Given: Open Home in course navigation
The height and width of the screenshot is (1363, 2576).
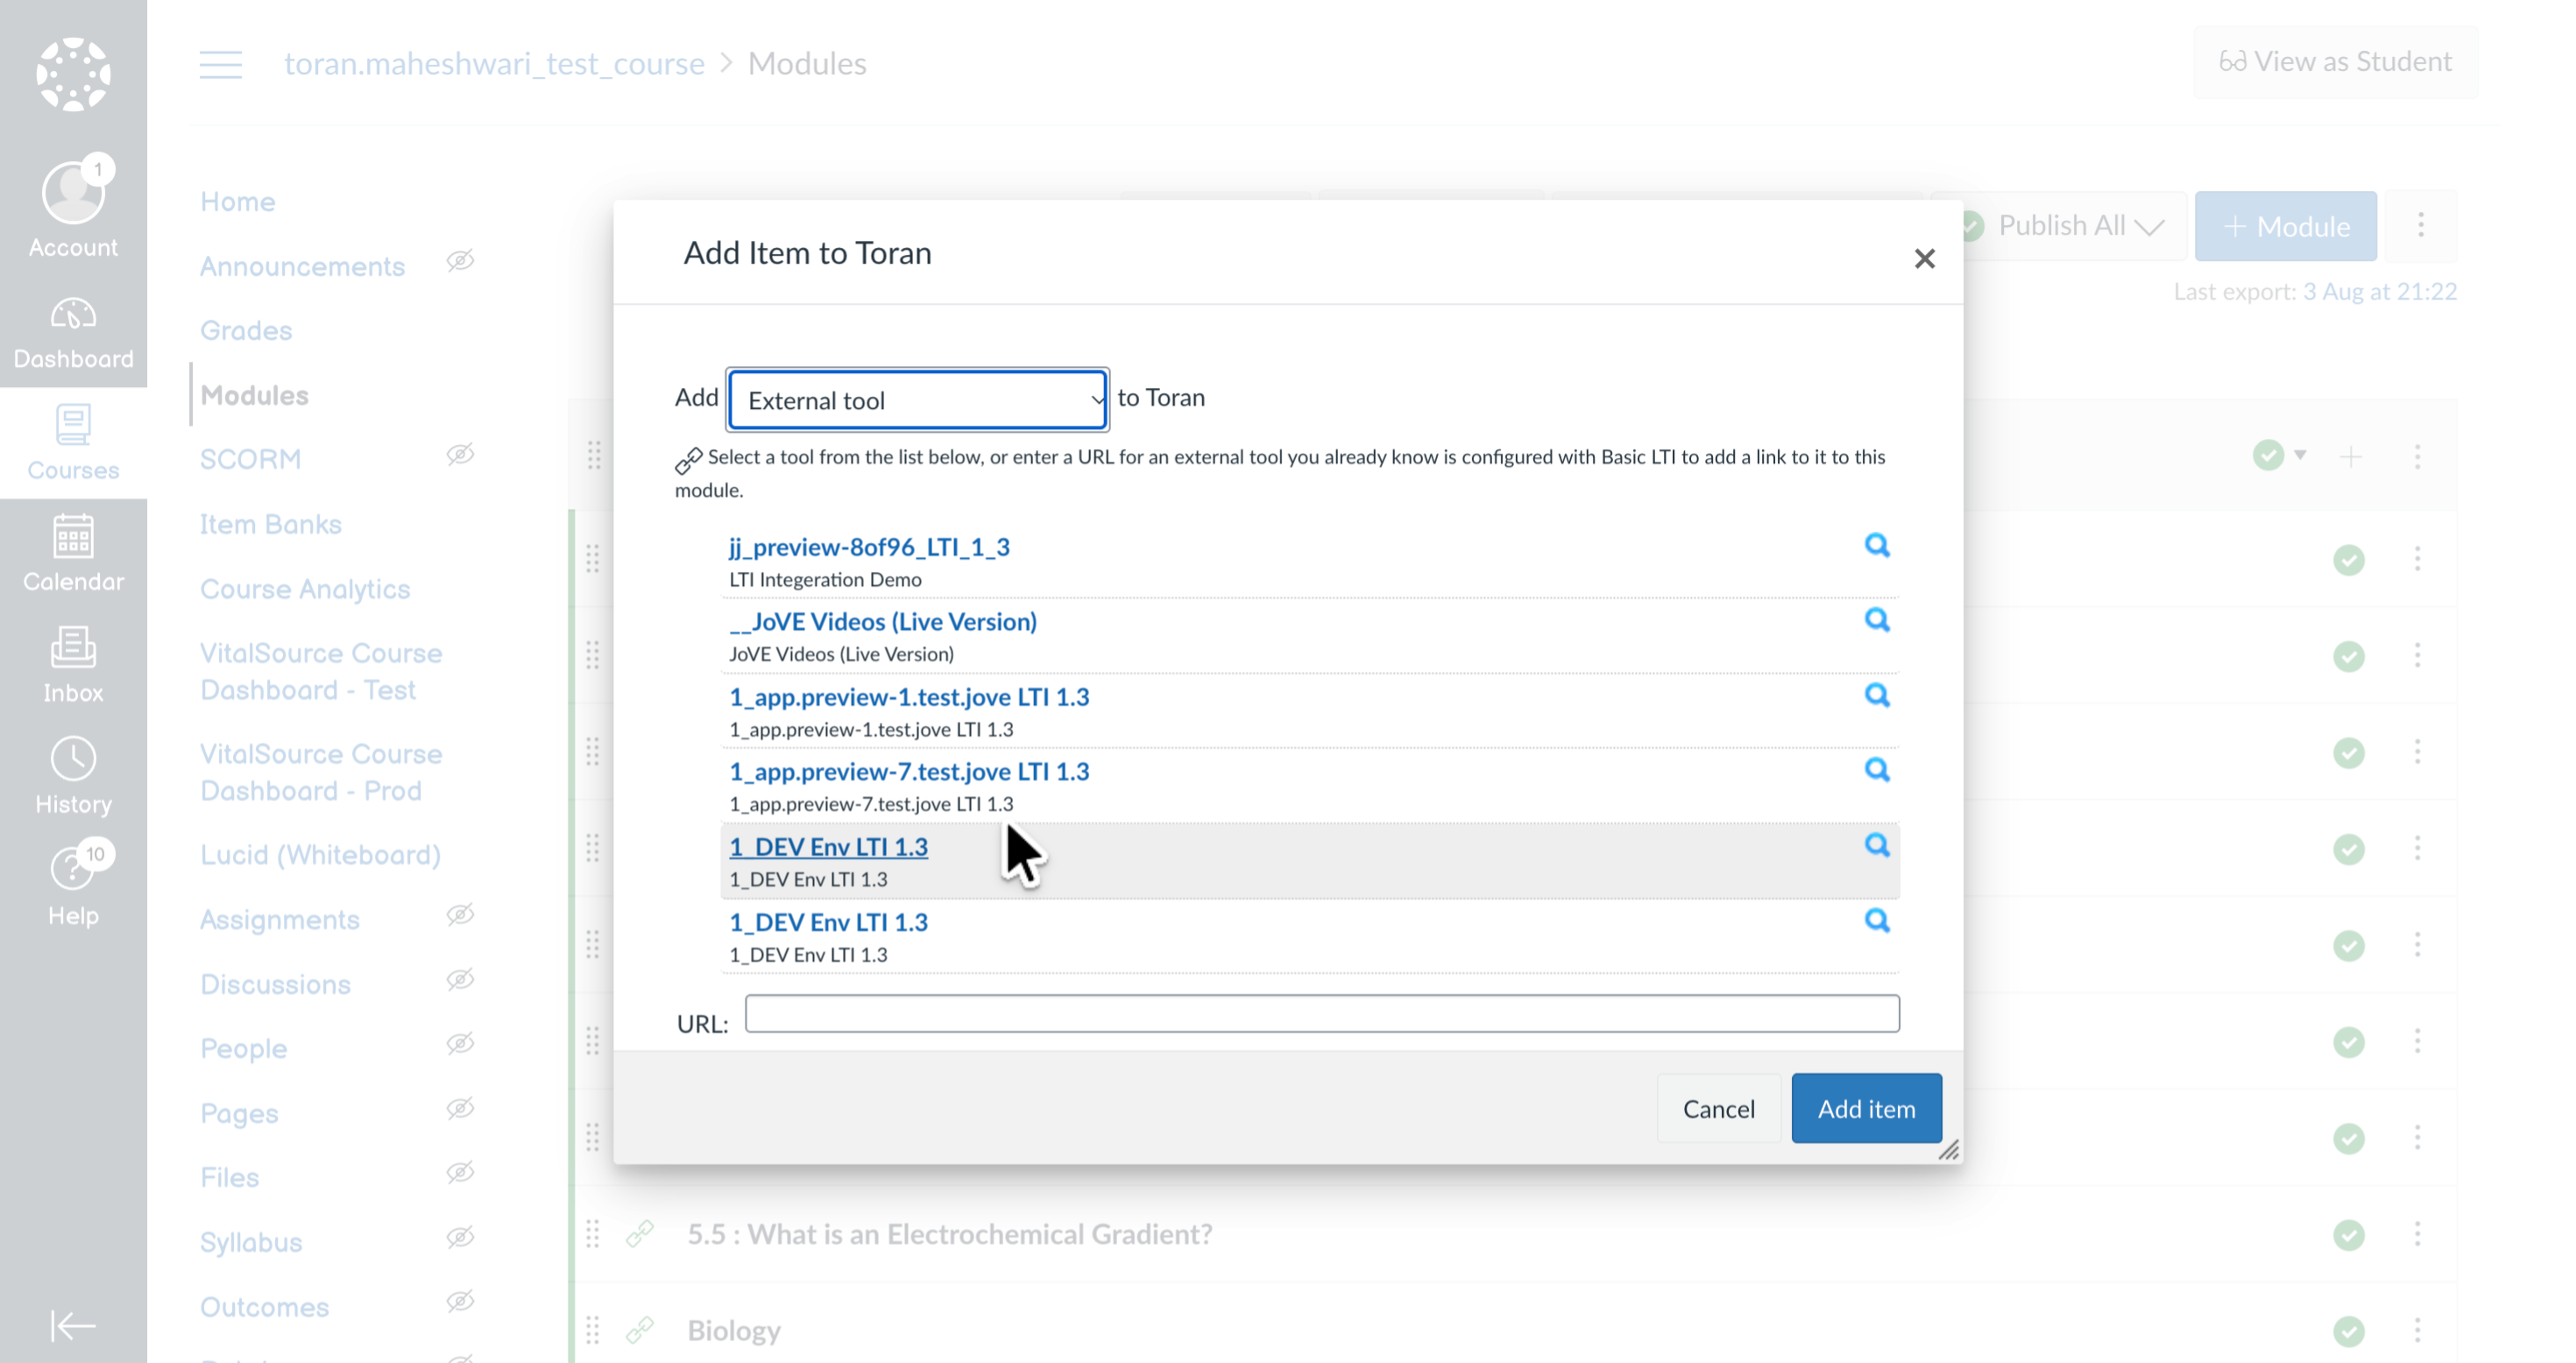Looking at the screenshot, I should pos(237,201).
